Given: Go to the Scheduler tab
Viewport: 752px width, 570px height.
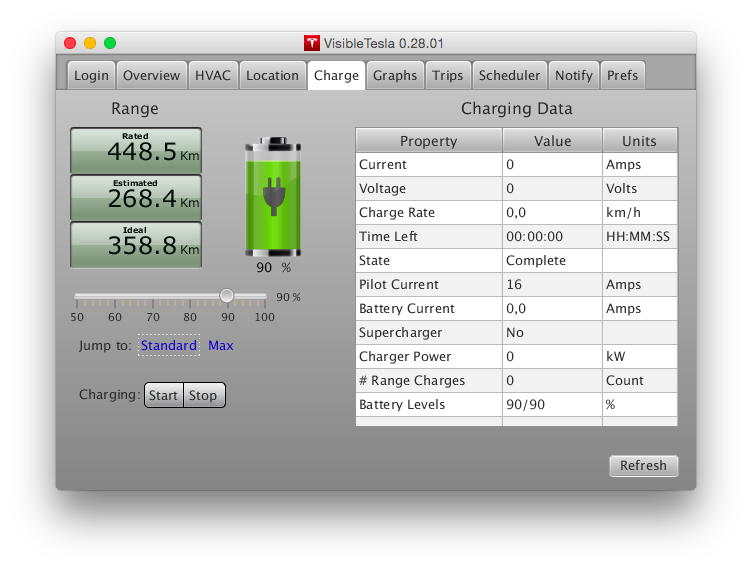Looking at the screenshot, I should click(509, 75).
